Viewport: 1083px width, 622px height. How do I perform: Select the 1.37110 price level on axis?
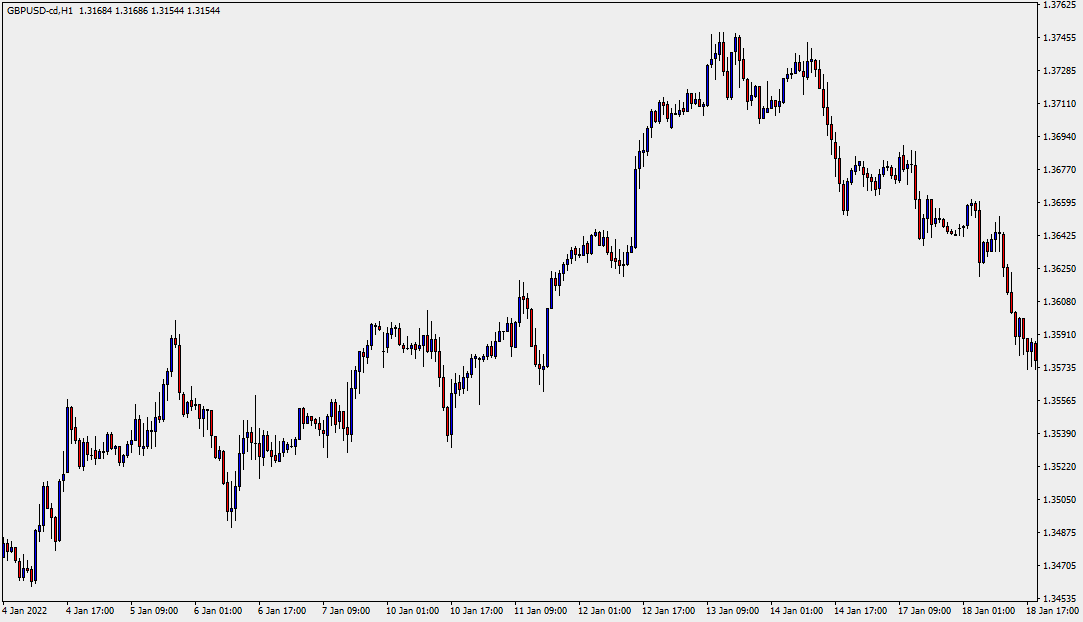point(1058,104)
